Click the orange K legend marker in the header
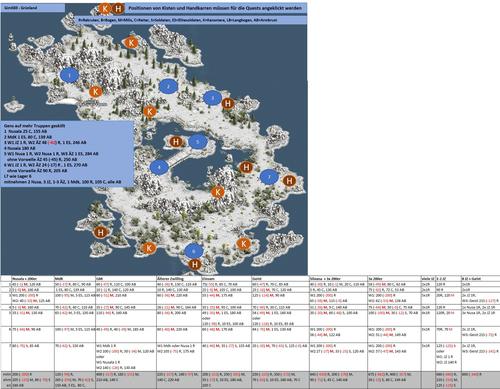This screenshot has width=500, height=389. pyautogui.click(x=105, y=9)
